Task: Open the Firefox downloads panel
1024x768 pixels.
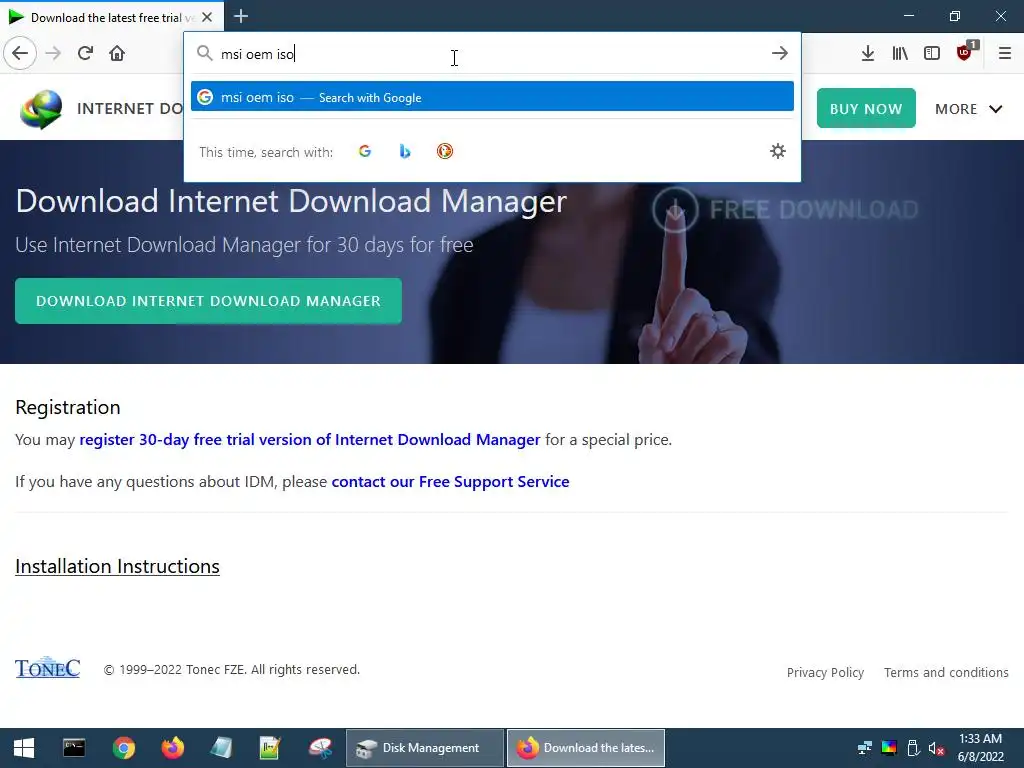Action: click(x=867, y=53)
